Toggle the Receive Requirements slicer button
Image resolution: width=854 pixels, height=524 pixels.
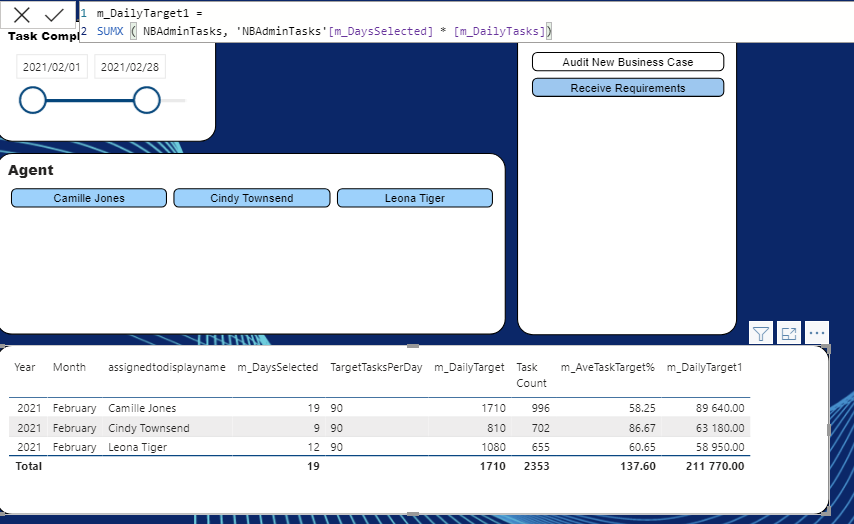pos(628,88)
